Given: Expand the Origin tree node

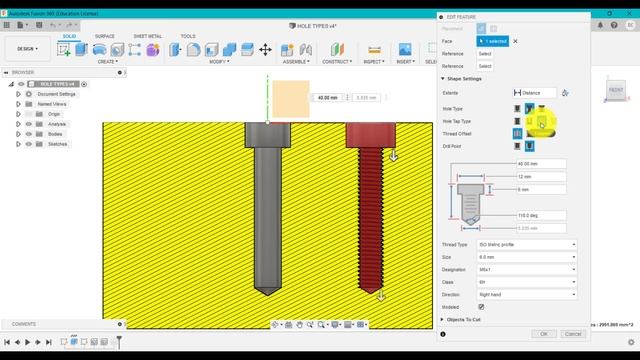Looking at the screenshot, I should coord(18,114).
